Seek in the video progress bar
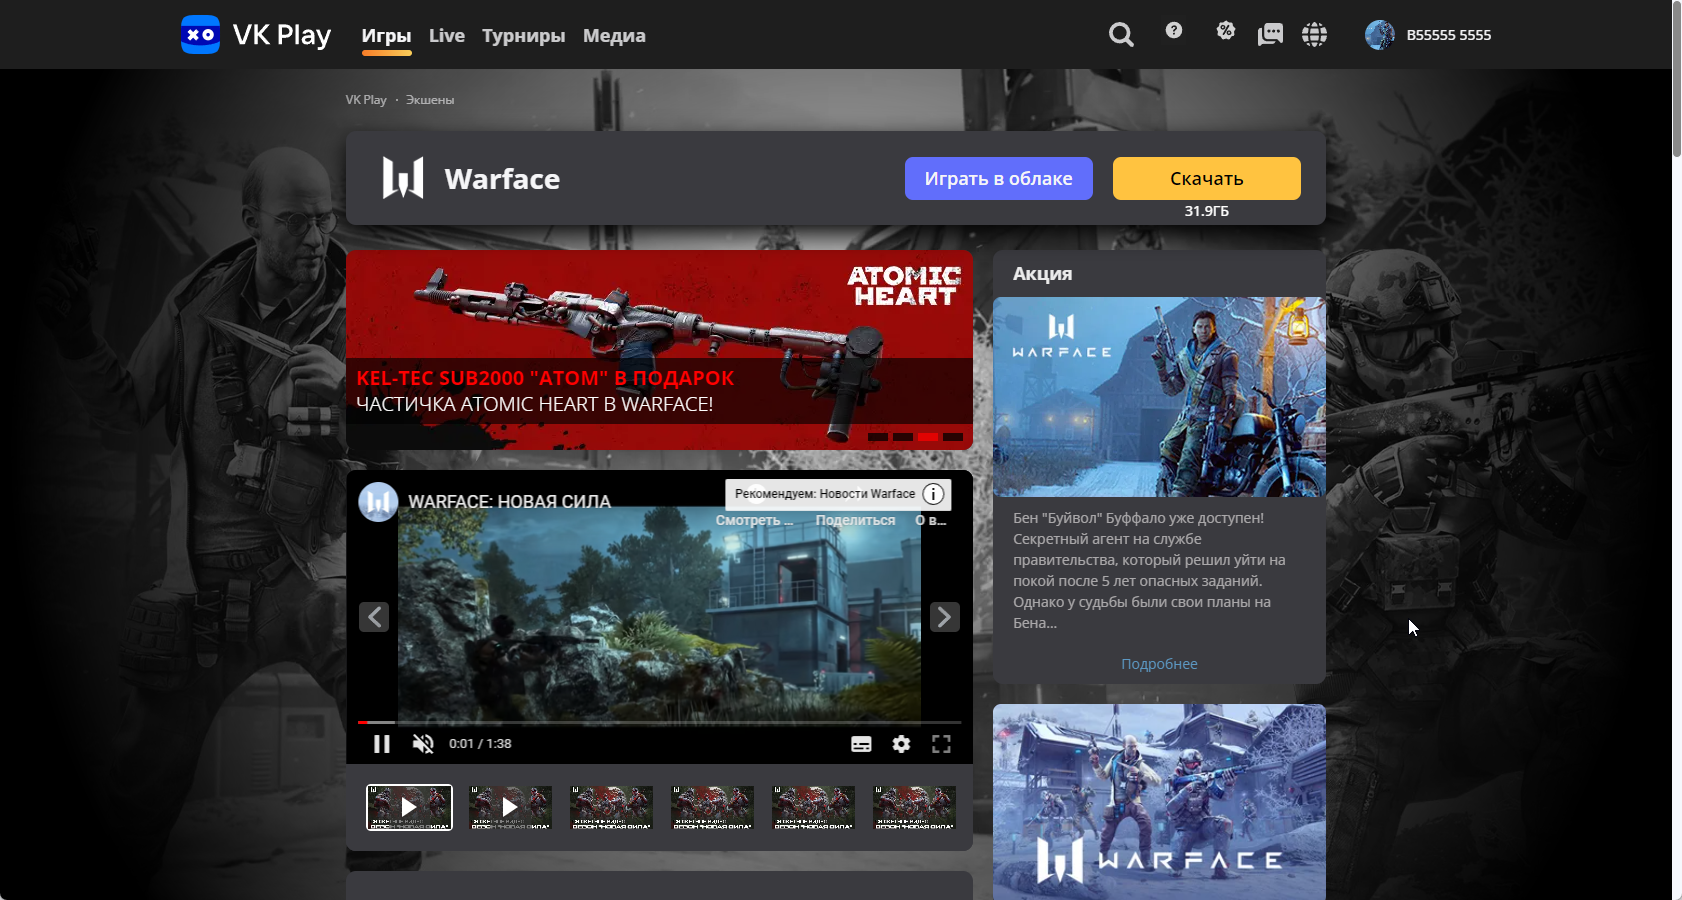The image size is (1682, 900). click(660, 722)
